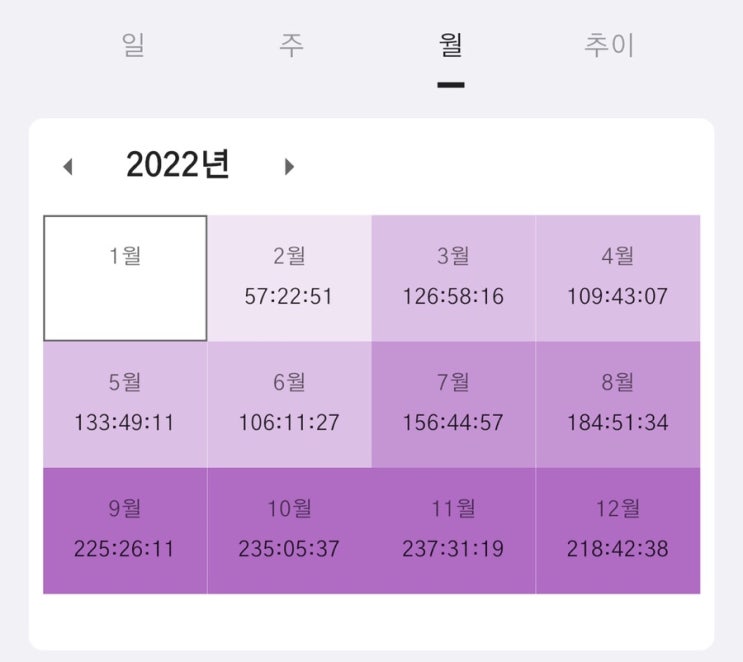
Task: Select 2월 cell showing 57:22:51
Action: click(289, 278)
